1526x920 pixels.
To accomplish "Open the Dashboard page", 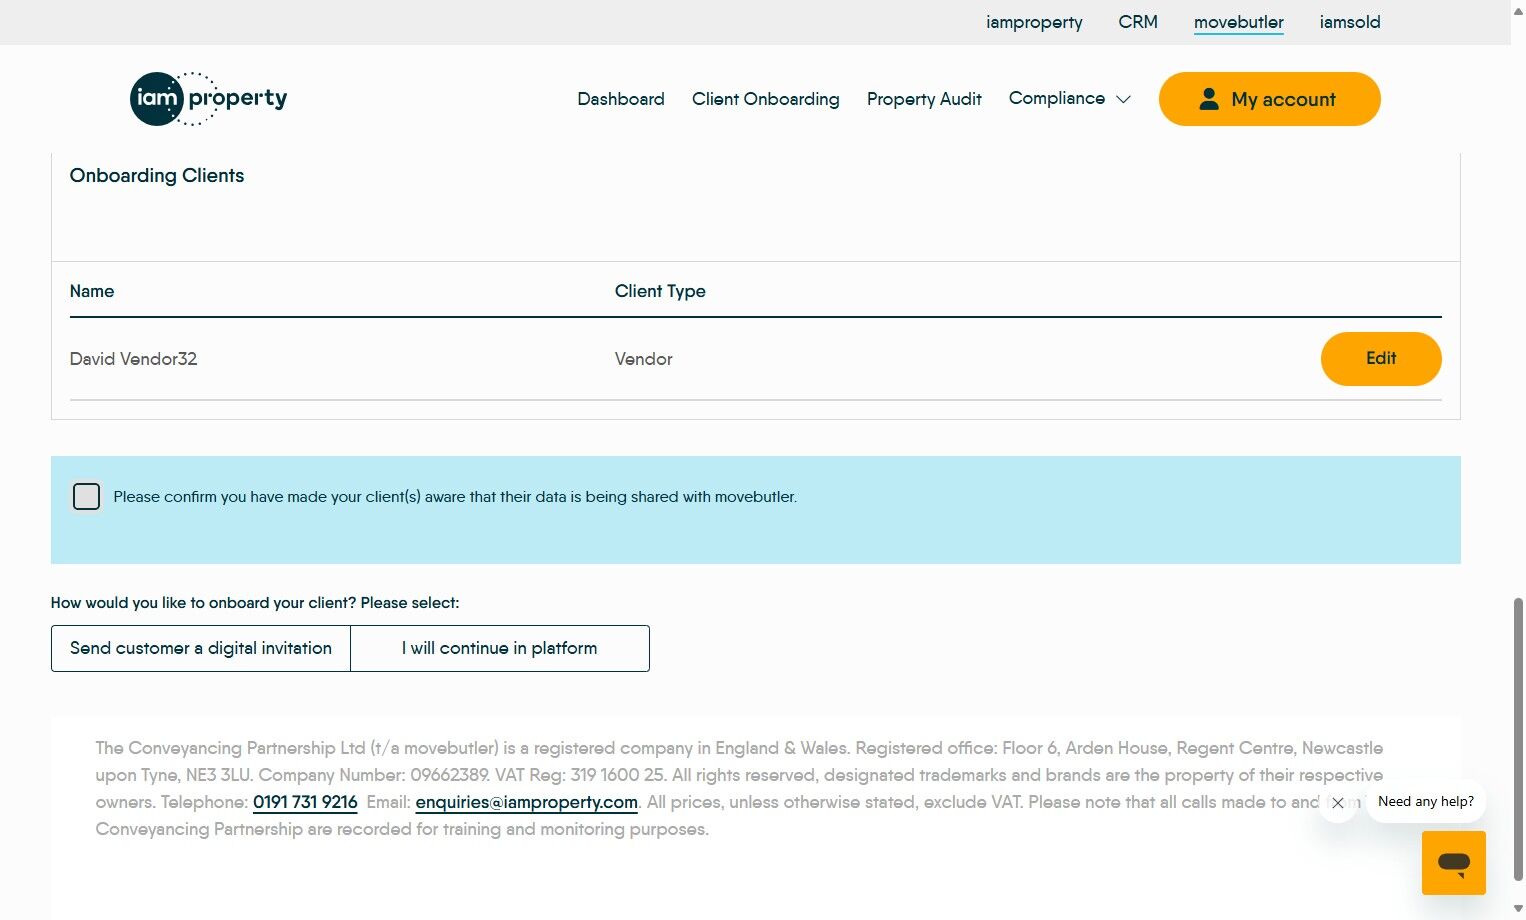I will 621,99.
